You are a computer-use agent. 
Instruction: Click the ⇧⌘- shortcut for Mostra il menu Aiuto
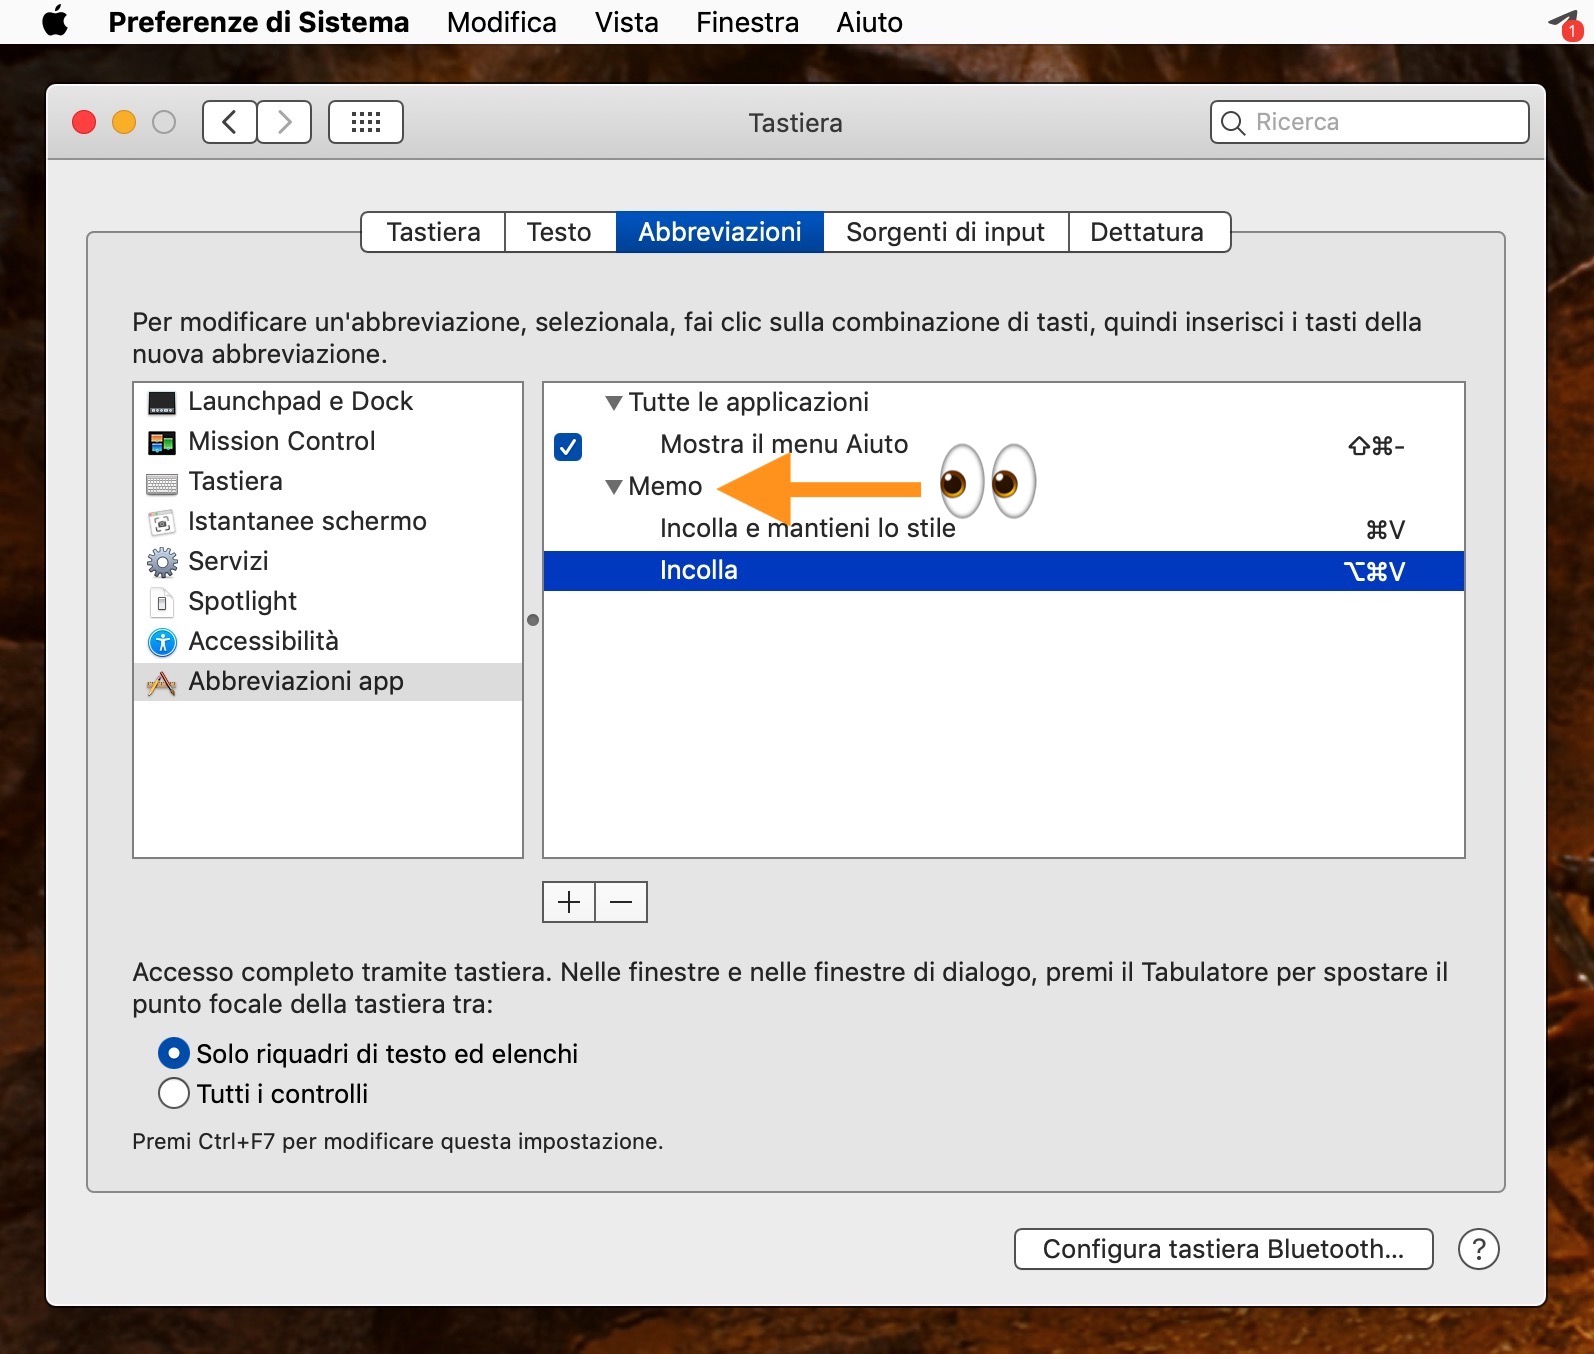[1376, 446]
